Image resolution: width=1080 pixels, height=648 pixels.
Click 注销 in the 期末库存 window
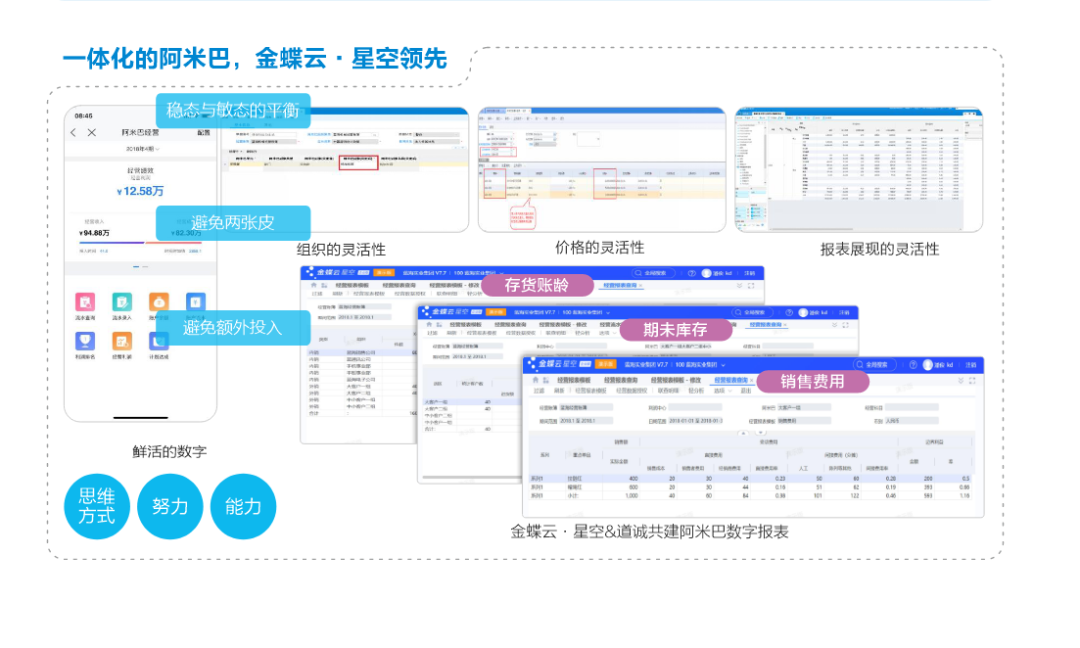click(x=844, y=313)
